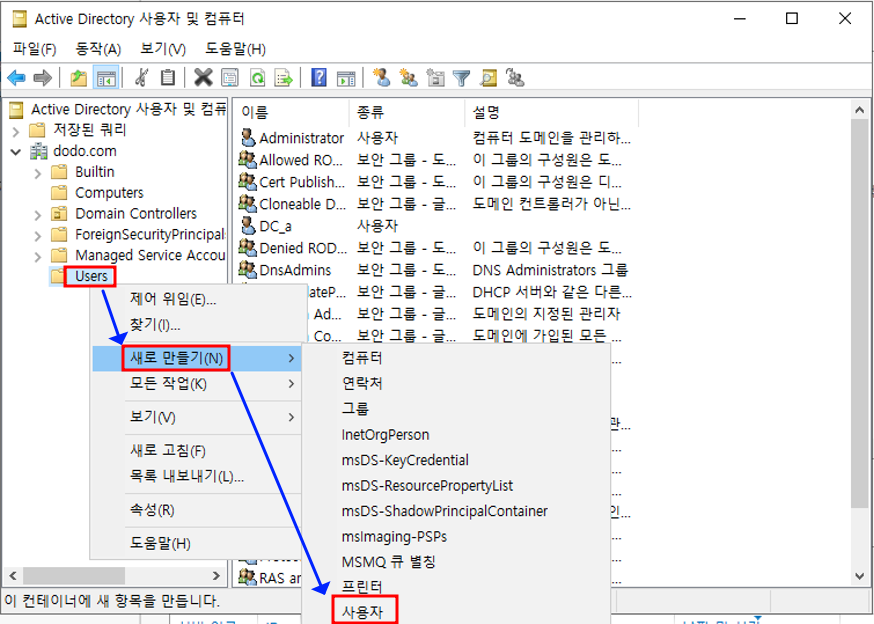Select the Computers container in tree

coord(109,193)
